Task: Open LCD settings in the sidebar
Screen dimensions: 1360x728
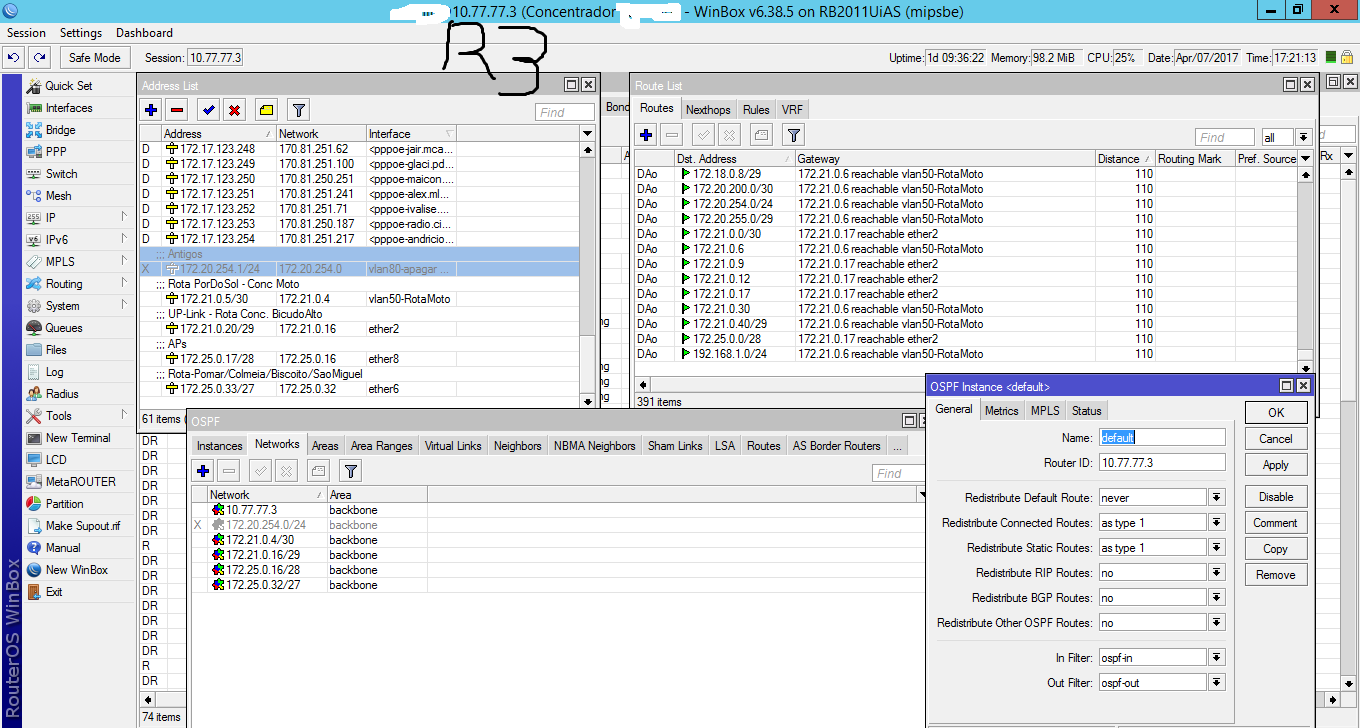Action: pyautogui.click(x=56, y=460)
